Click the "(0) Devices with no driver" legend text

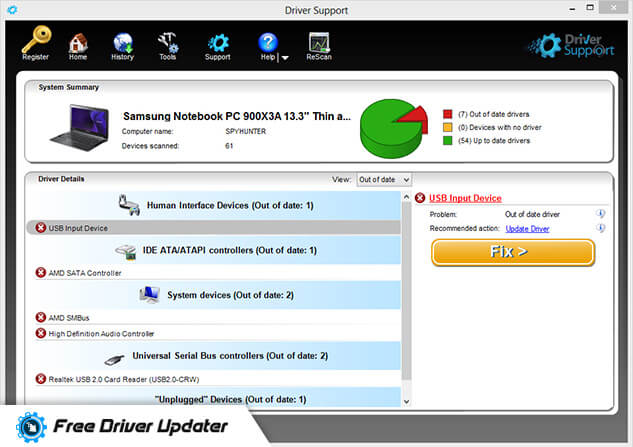pos(500,128)
